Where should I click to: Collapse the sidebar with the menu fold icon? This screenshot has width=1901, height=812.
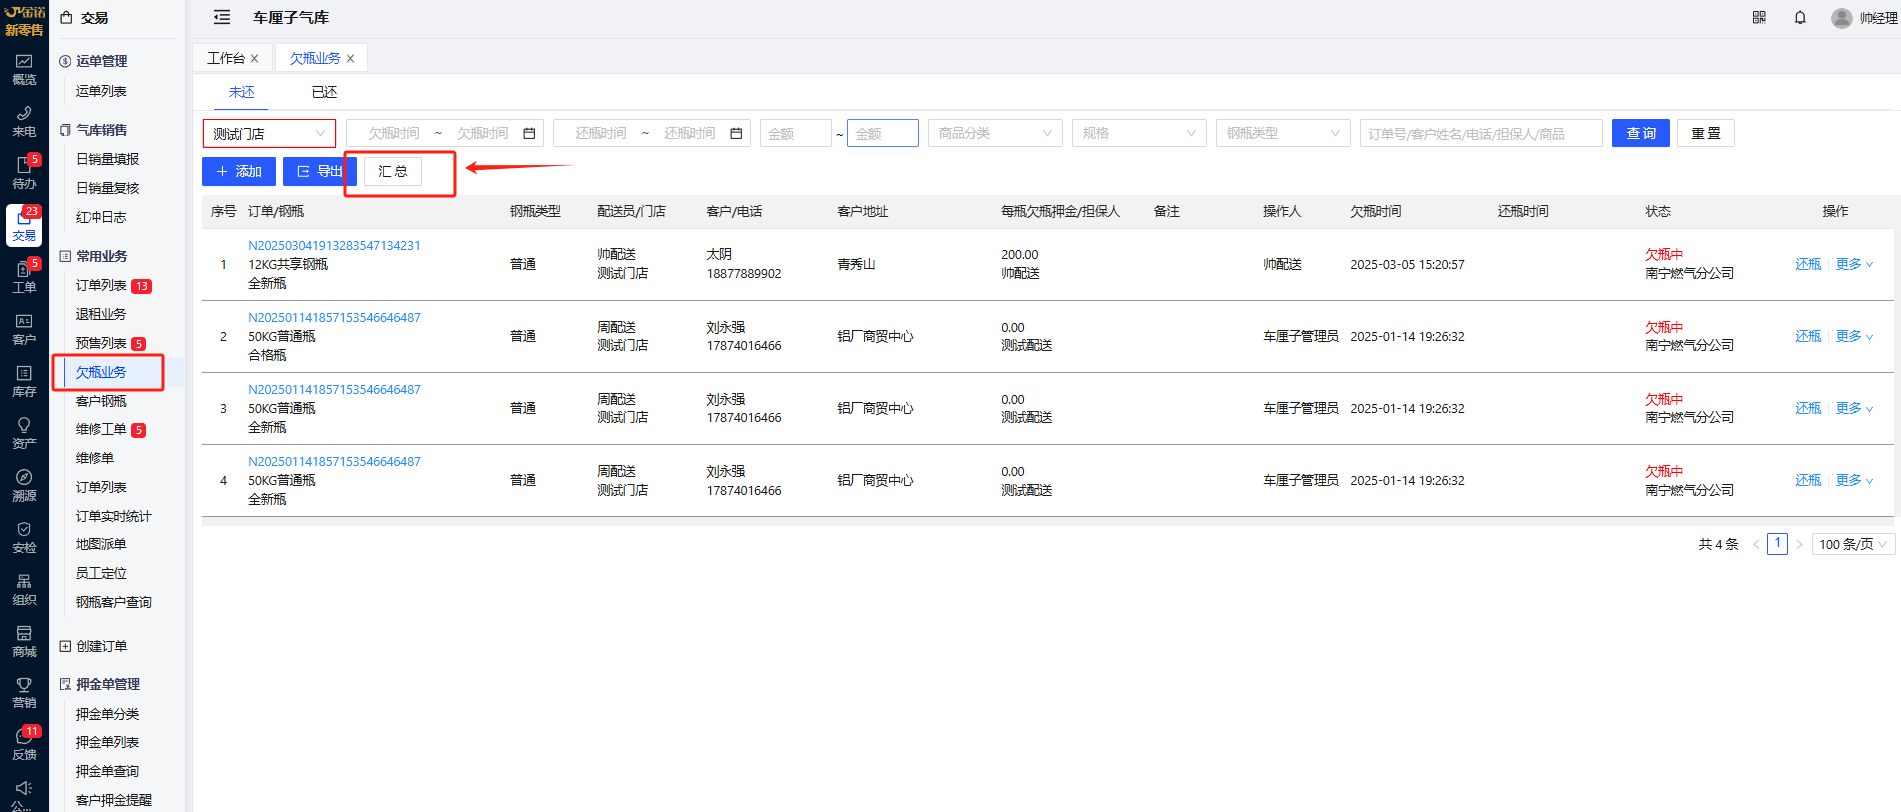pyautogui.click(x=222, y=17)
